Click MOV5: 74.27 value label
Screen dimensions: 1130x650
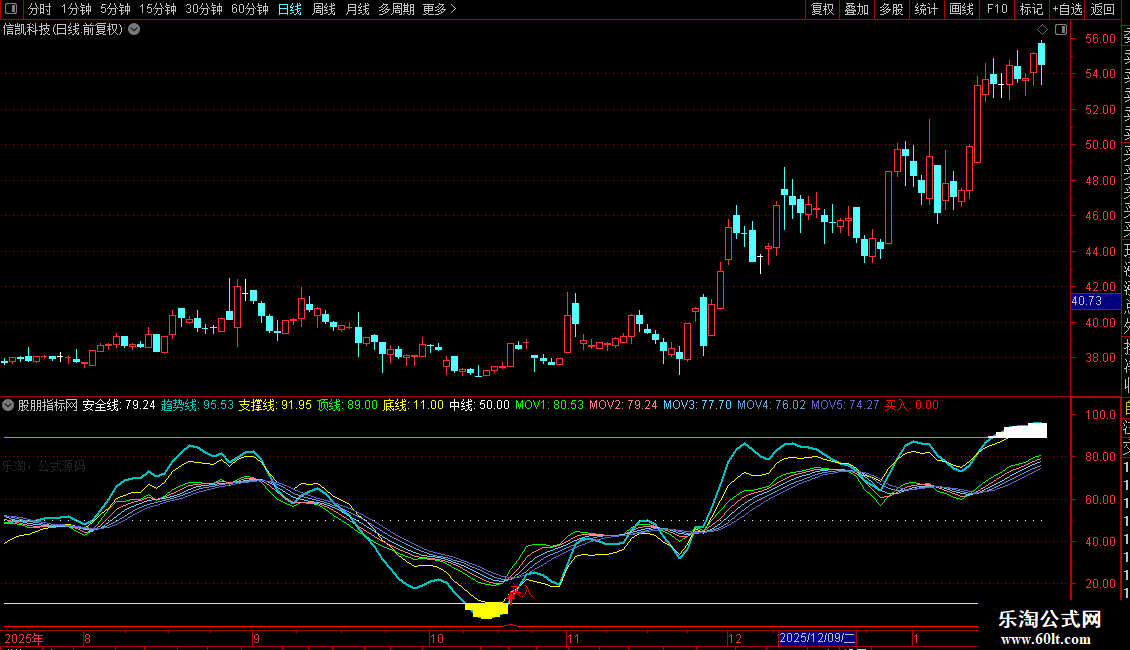pyautogui.click(x=845, y=405)
